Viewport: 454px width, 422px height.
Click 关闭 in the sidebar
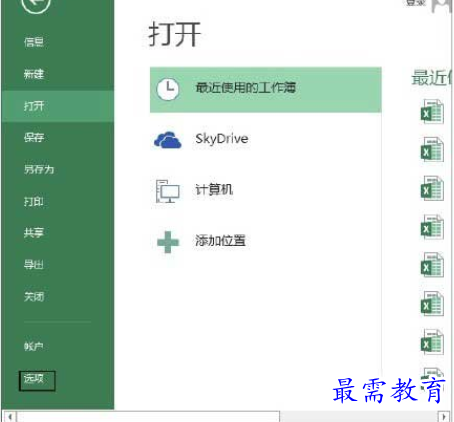coord(34,296)
